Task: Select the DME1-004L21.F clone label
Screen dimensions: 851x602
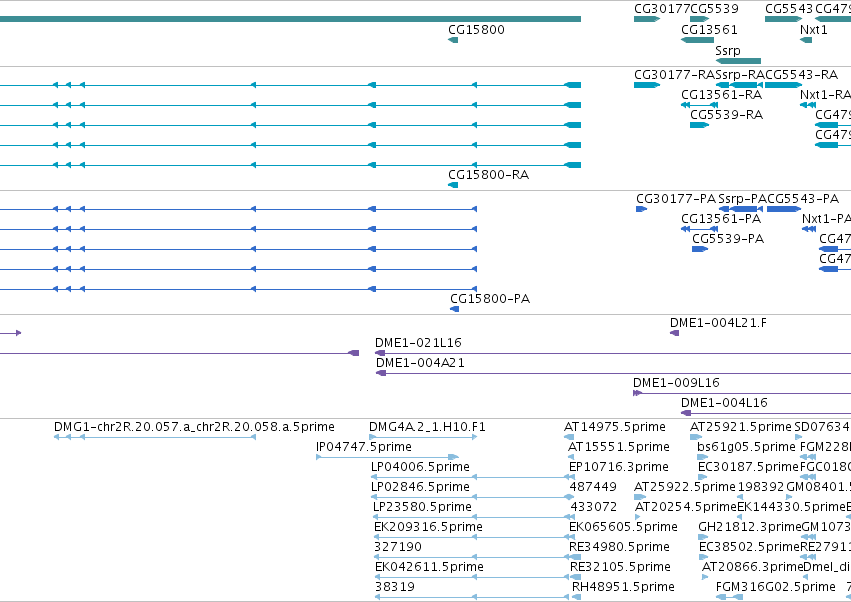Action: [x=718, y=323]
